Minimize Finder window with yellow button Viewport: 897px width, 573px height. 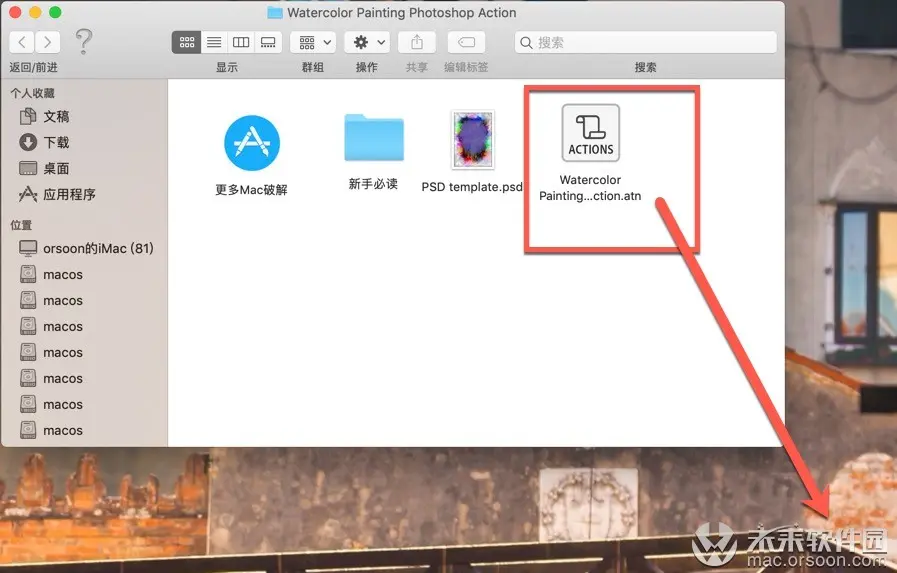point(35,12)
